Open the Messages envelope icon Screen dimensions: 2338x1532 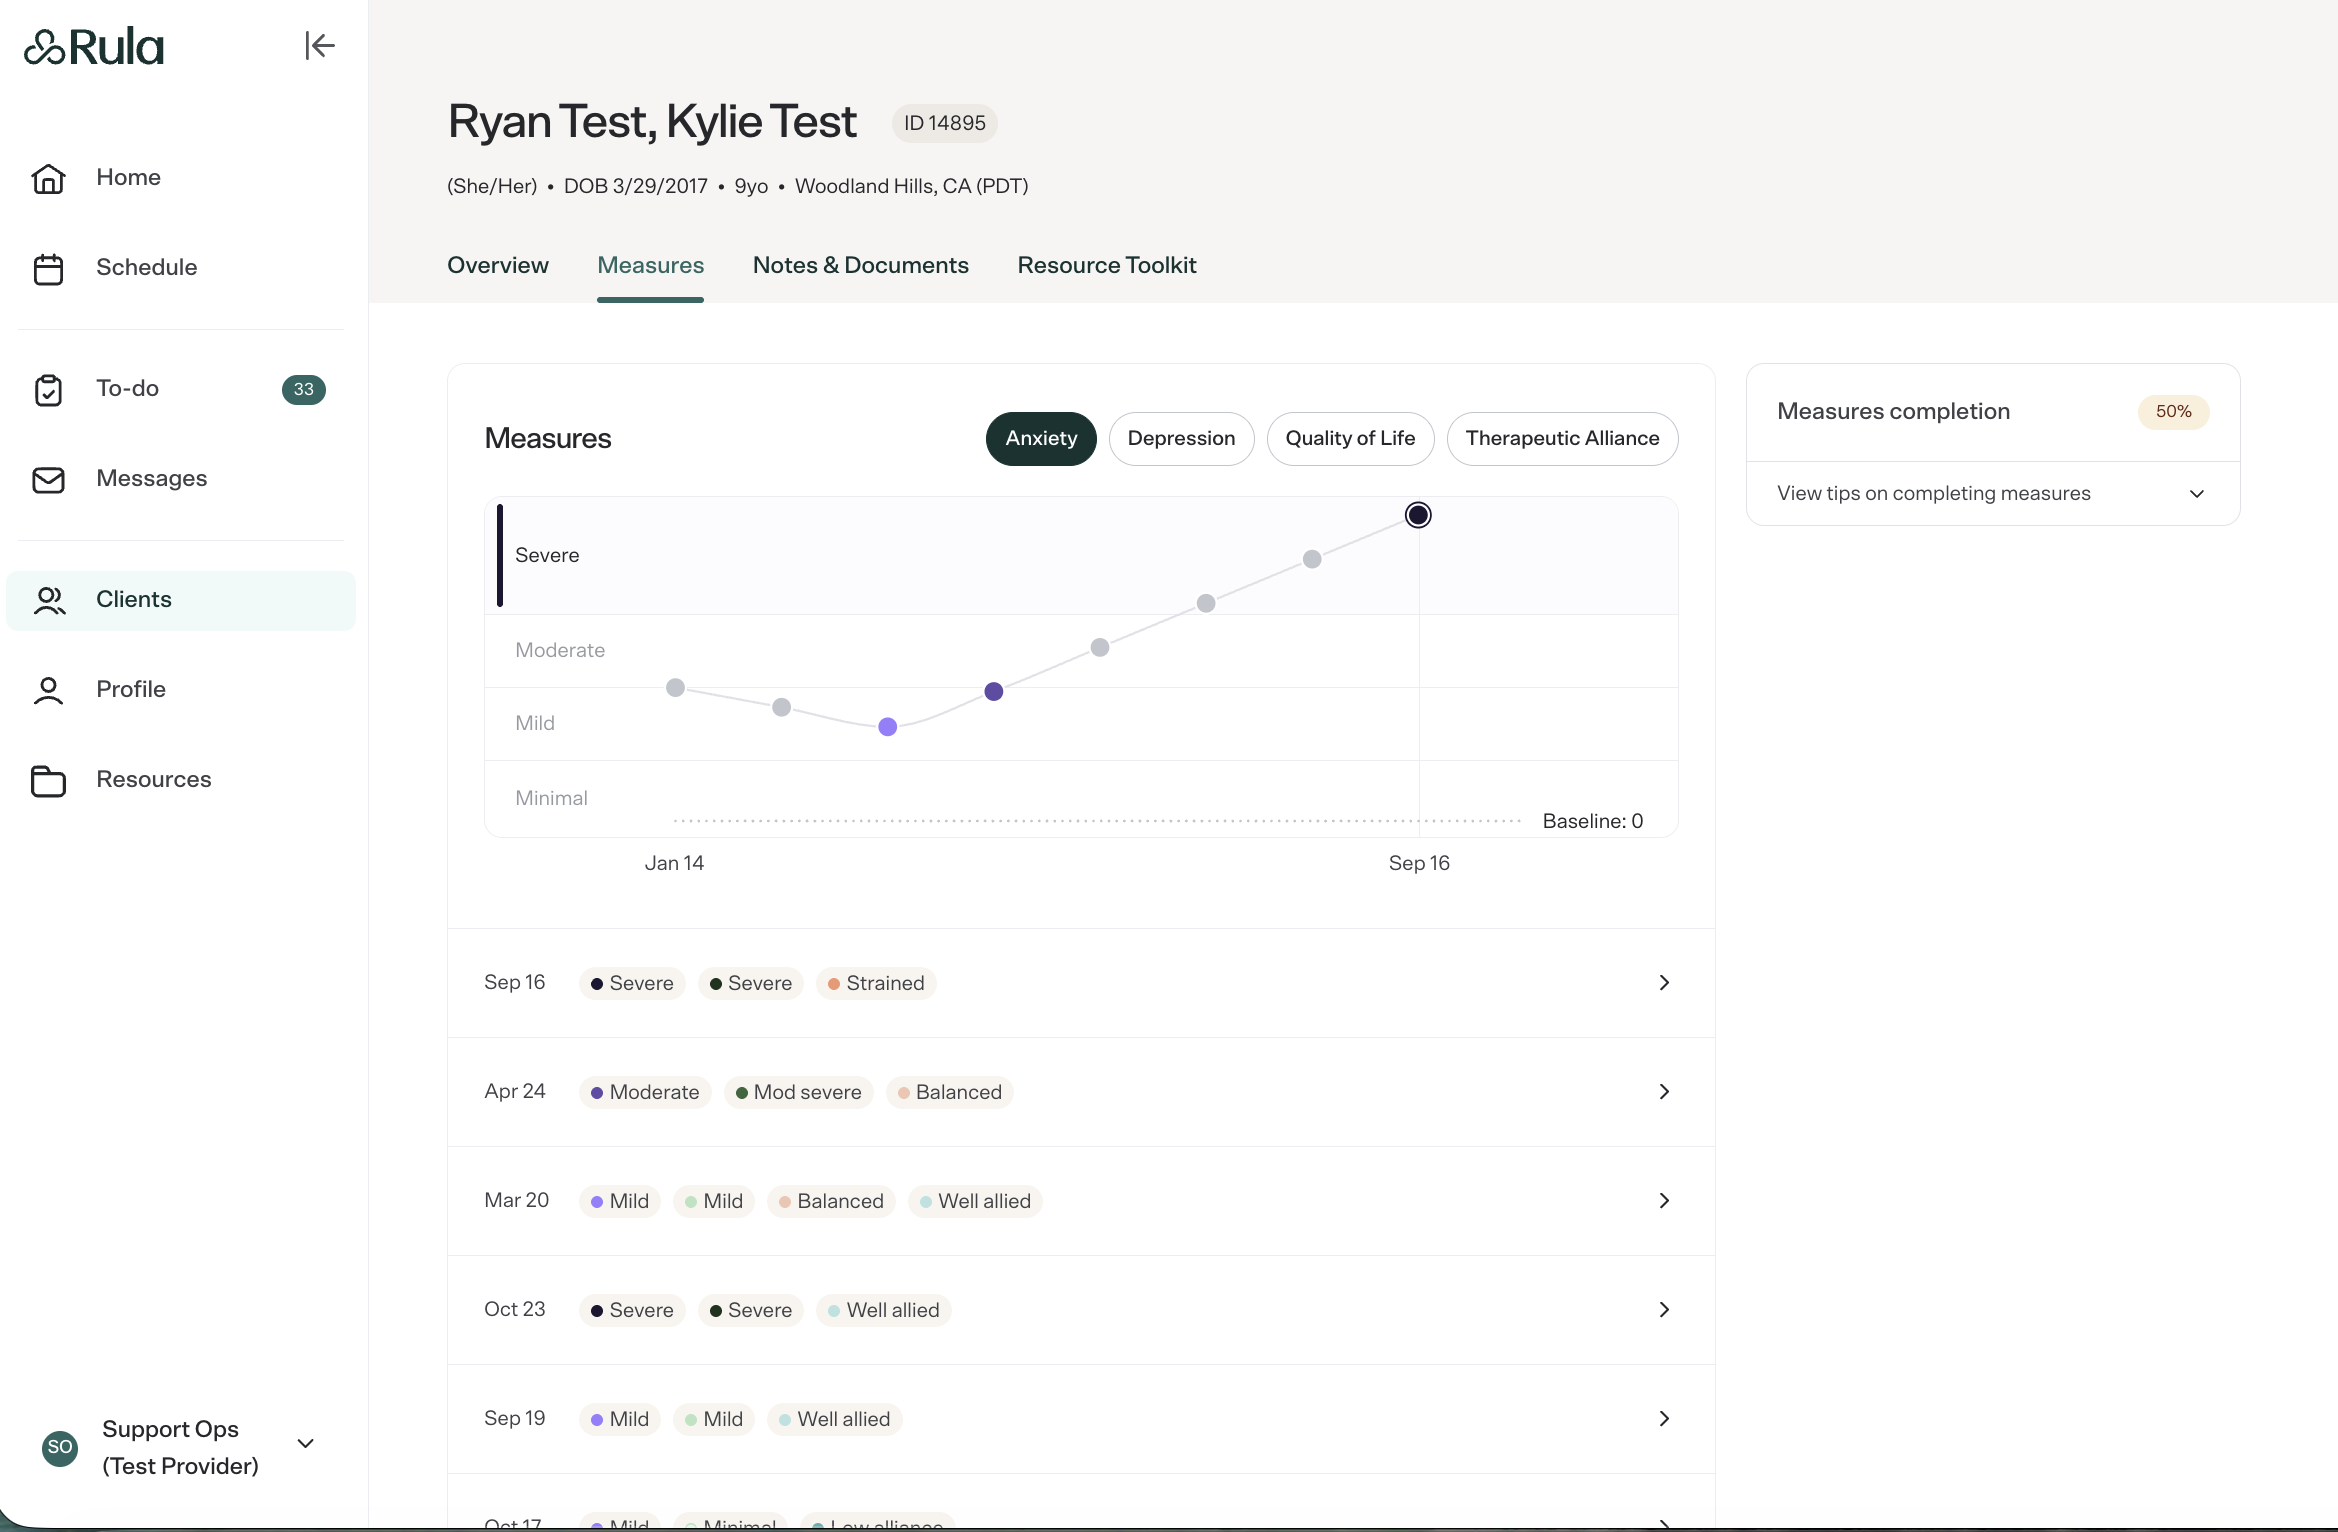click(x=48, y=480)
